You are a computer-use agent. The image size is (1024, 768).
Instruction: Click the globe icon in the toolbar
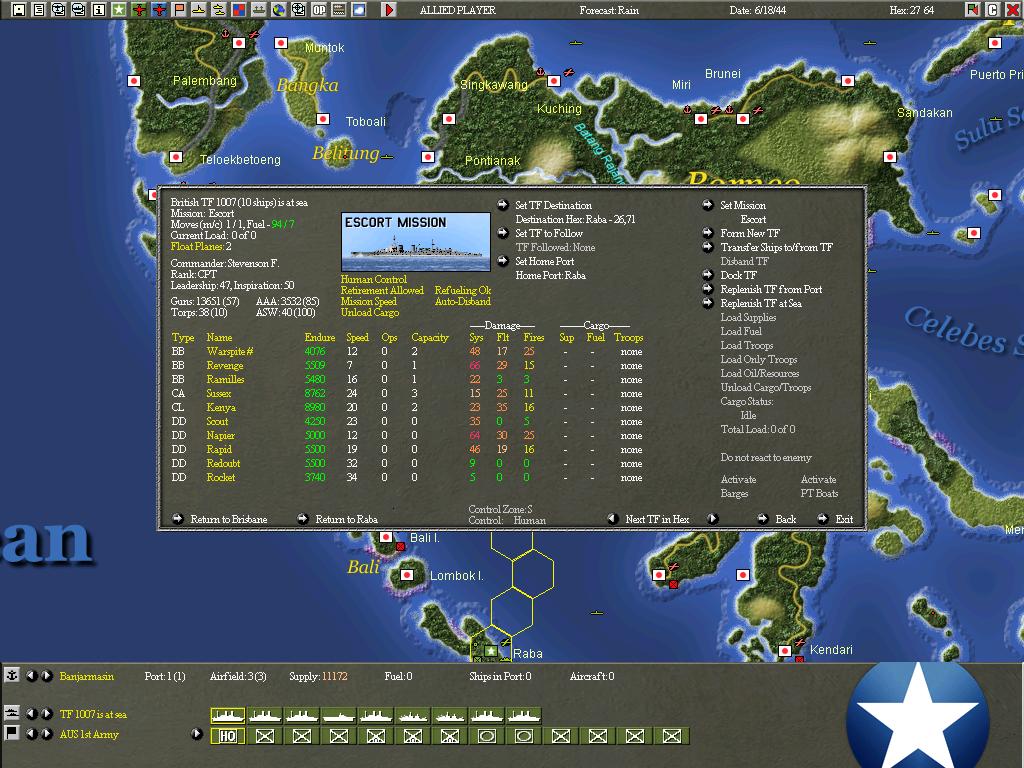[x=278, y=10]
